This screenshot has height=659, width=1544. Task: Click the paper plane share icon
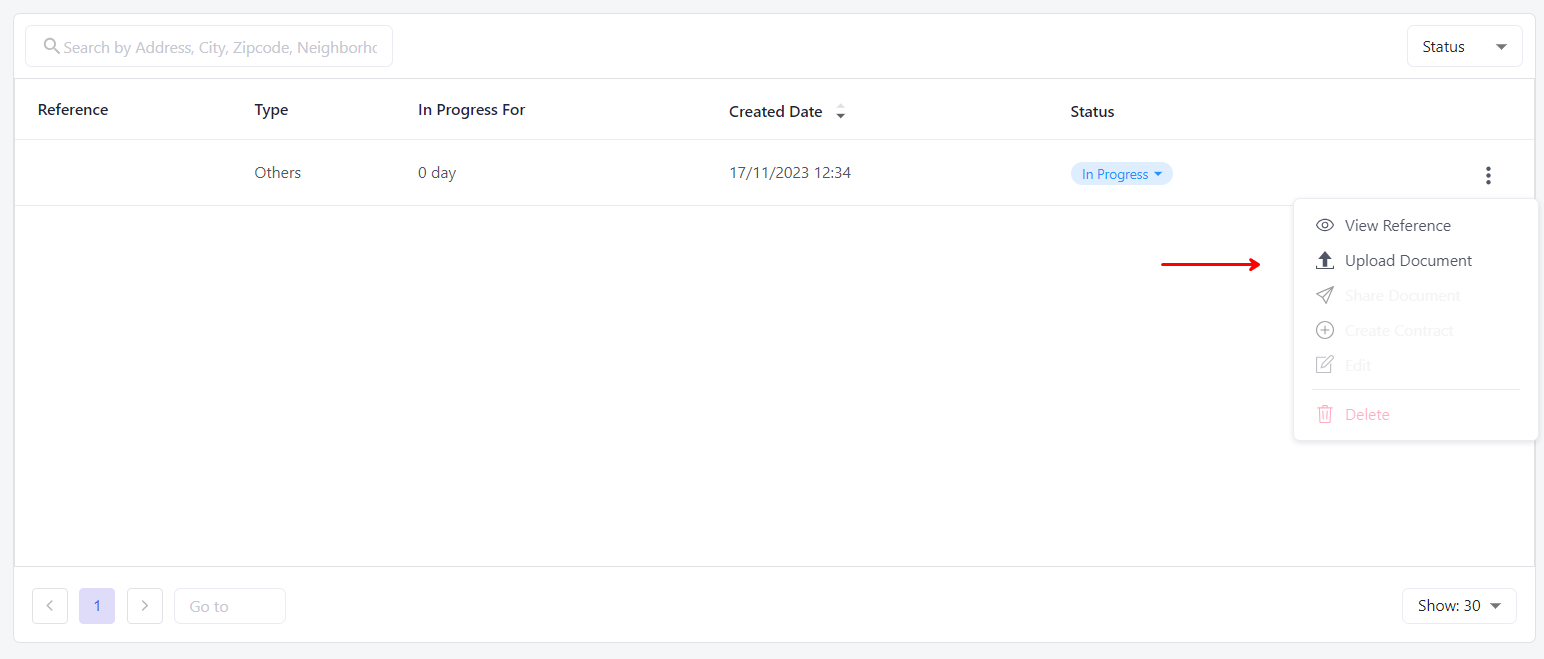pyautogui.click(x=1325, y=296)
